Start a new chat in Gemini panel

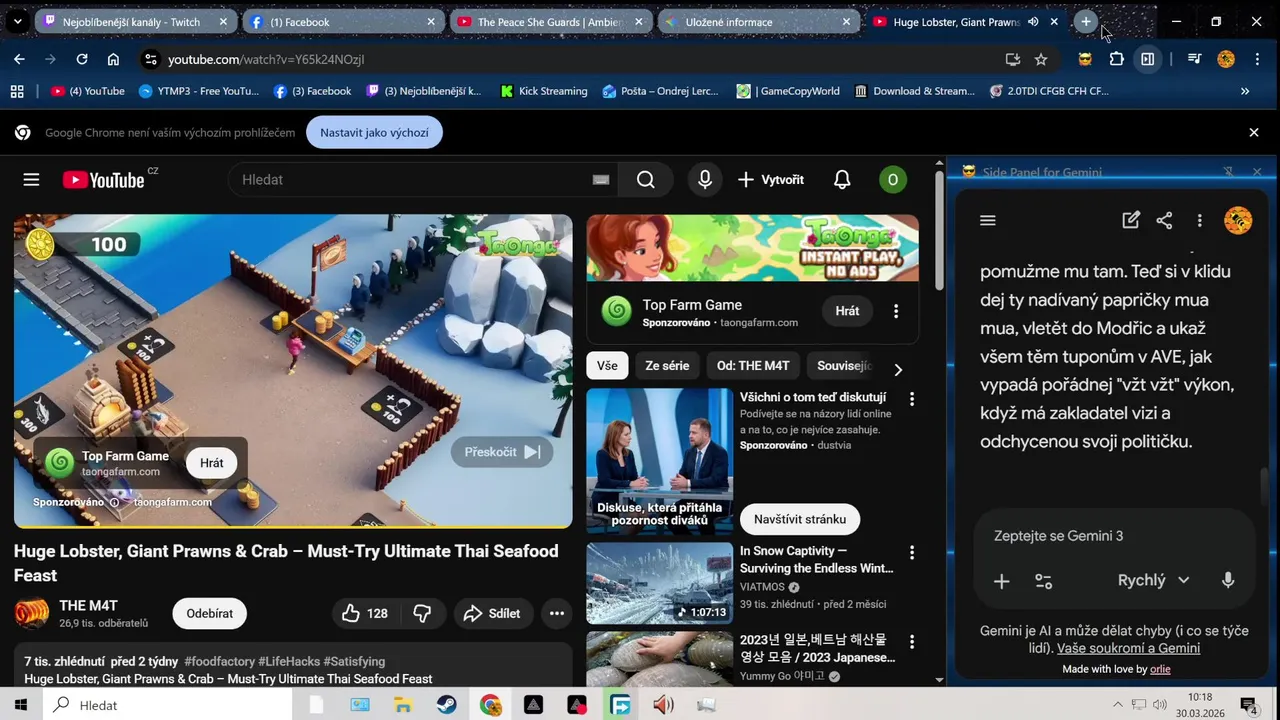click(x=1131, y=221)
